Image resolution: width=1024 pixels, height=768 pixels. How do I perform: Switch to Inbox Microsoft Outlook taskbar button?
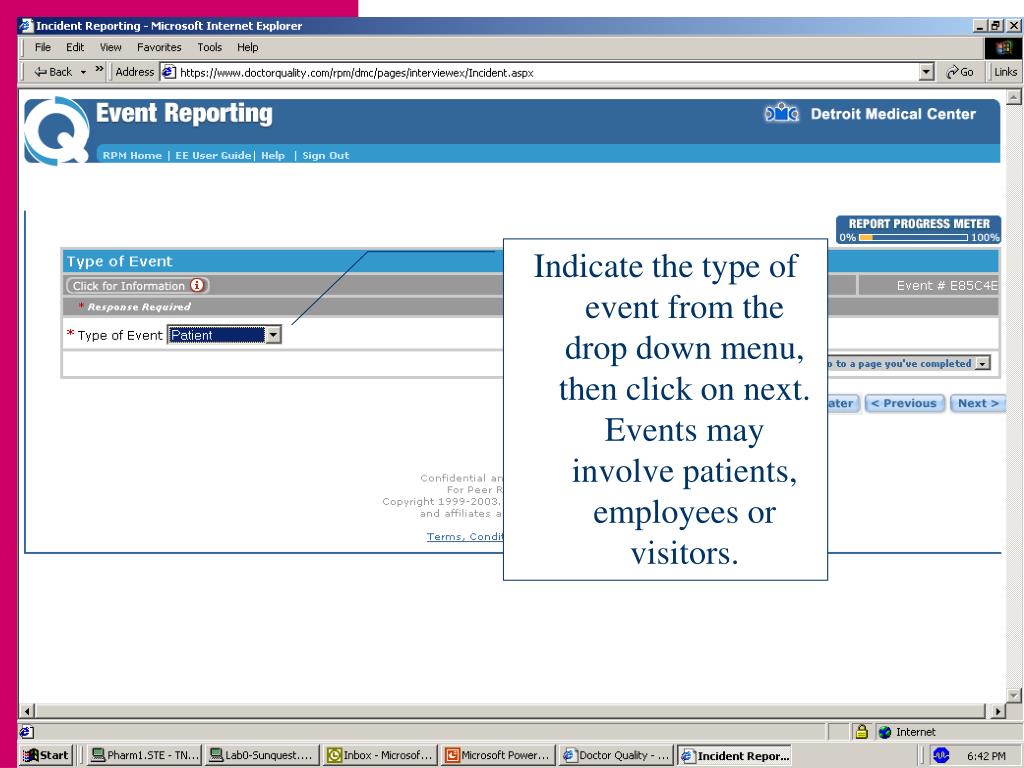379,755
